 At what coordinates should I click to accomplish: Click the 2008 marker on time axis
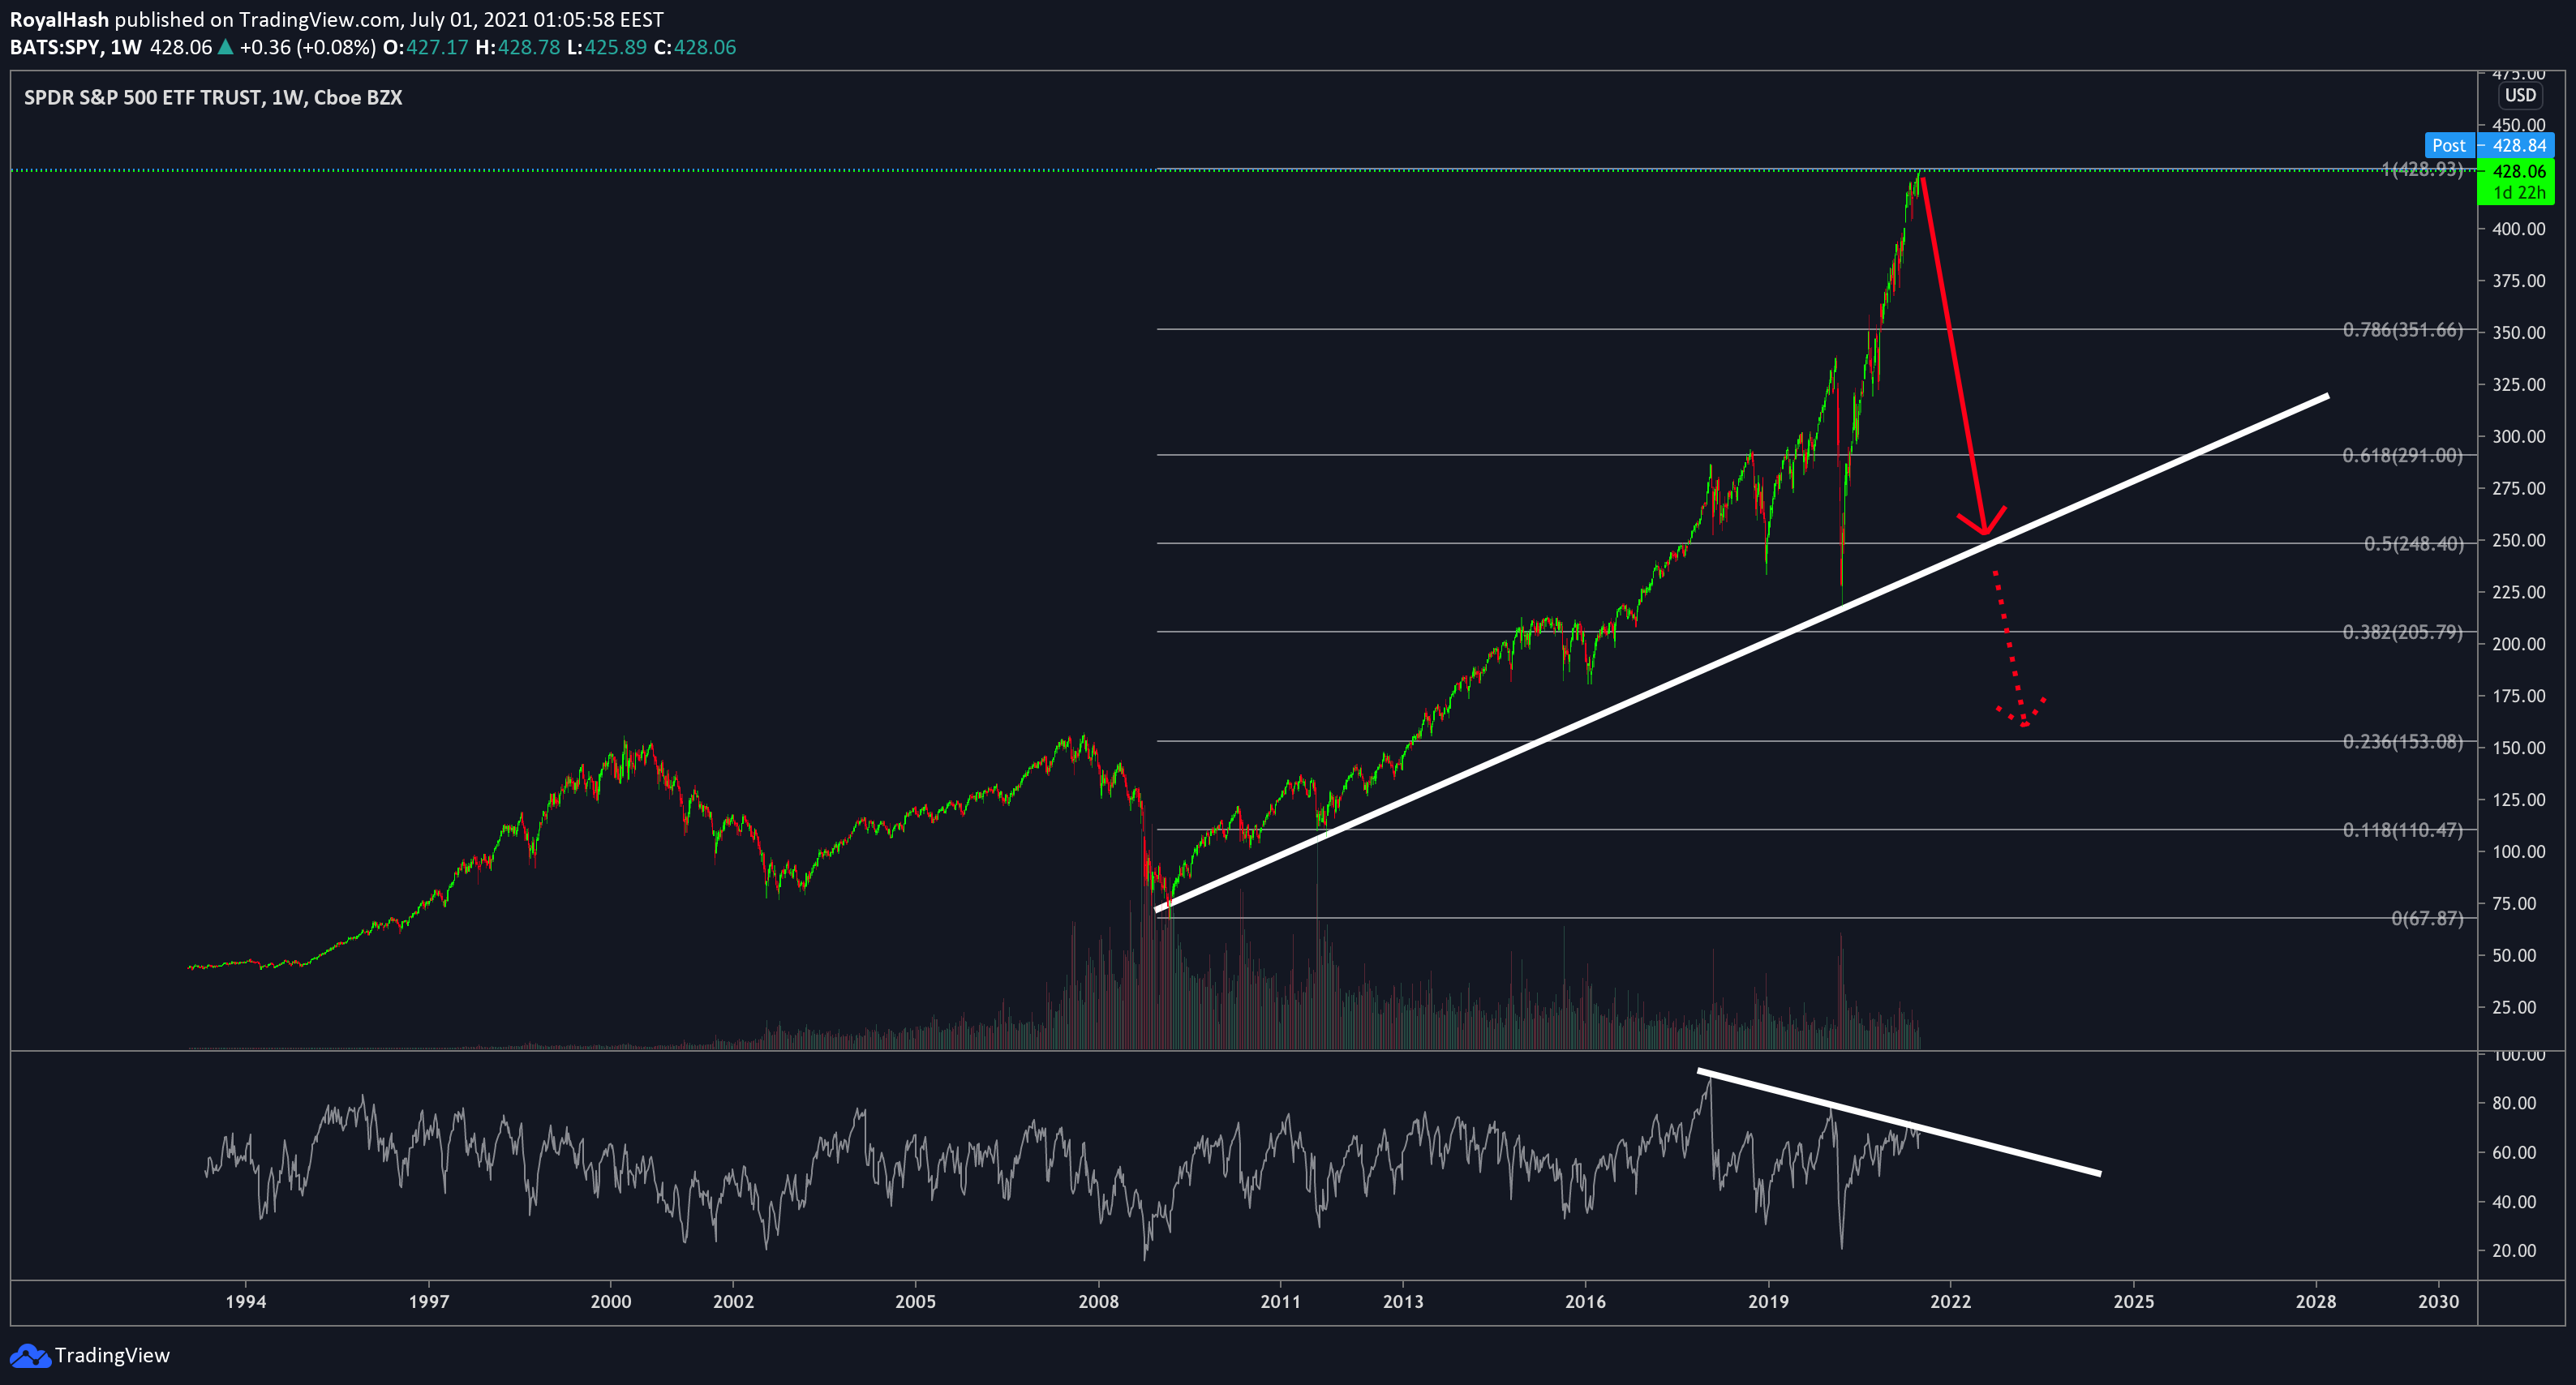1098,1301
